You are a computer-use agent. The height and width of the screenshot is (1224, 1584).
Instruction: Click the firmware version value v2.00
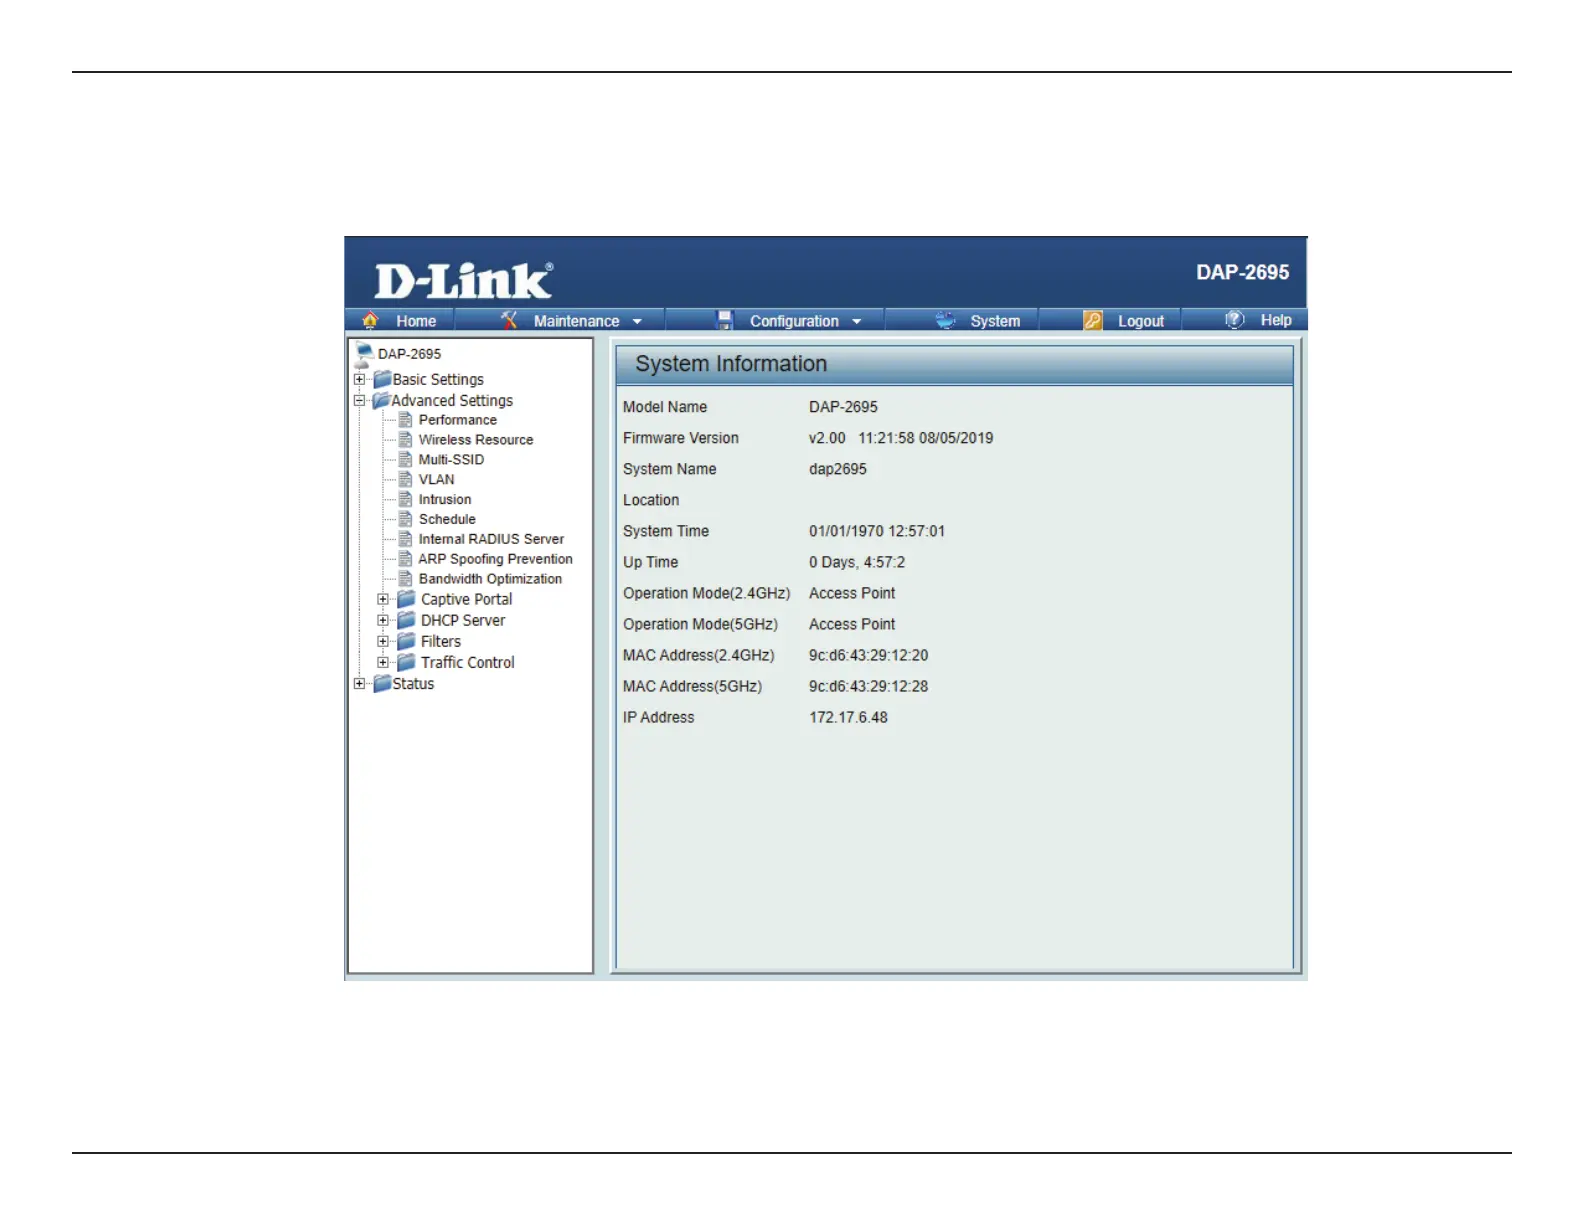tap(827, 438)
